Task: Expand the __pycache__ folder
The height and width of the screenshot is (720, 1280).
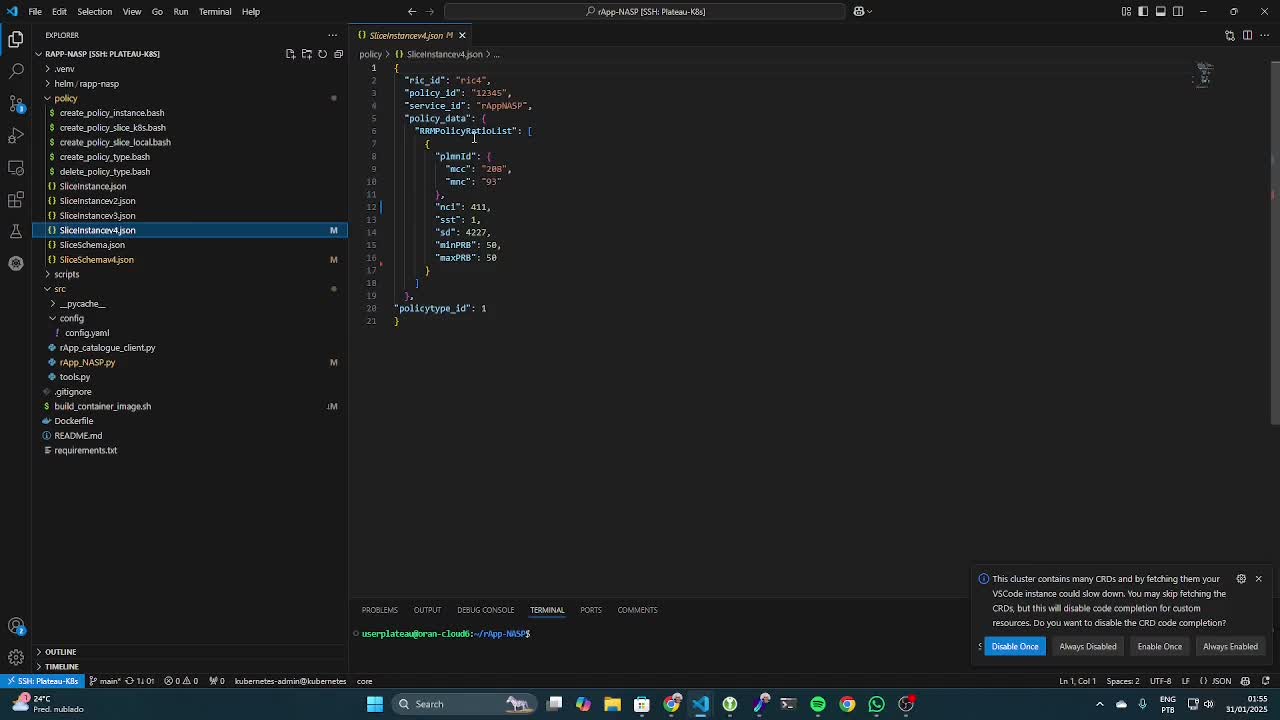Action: click(x=82, y=304)
